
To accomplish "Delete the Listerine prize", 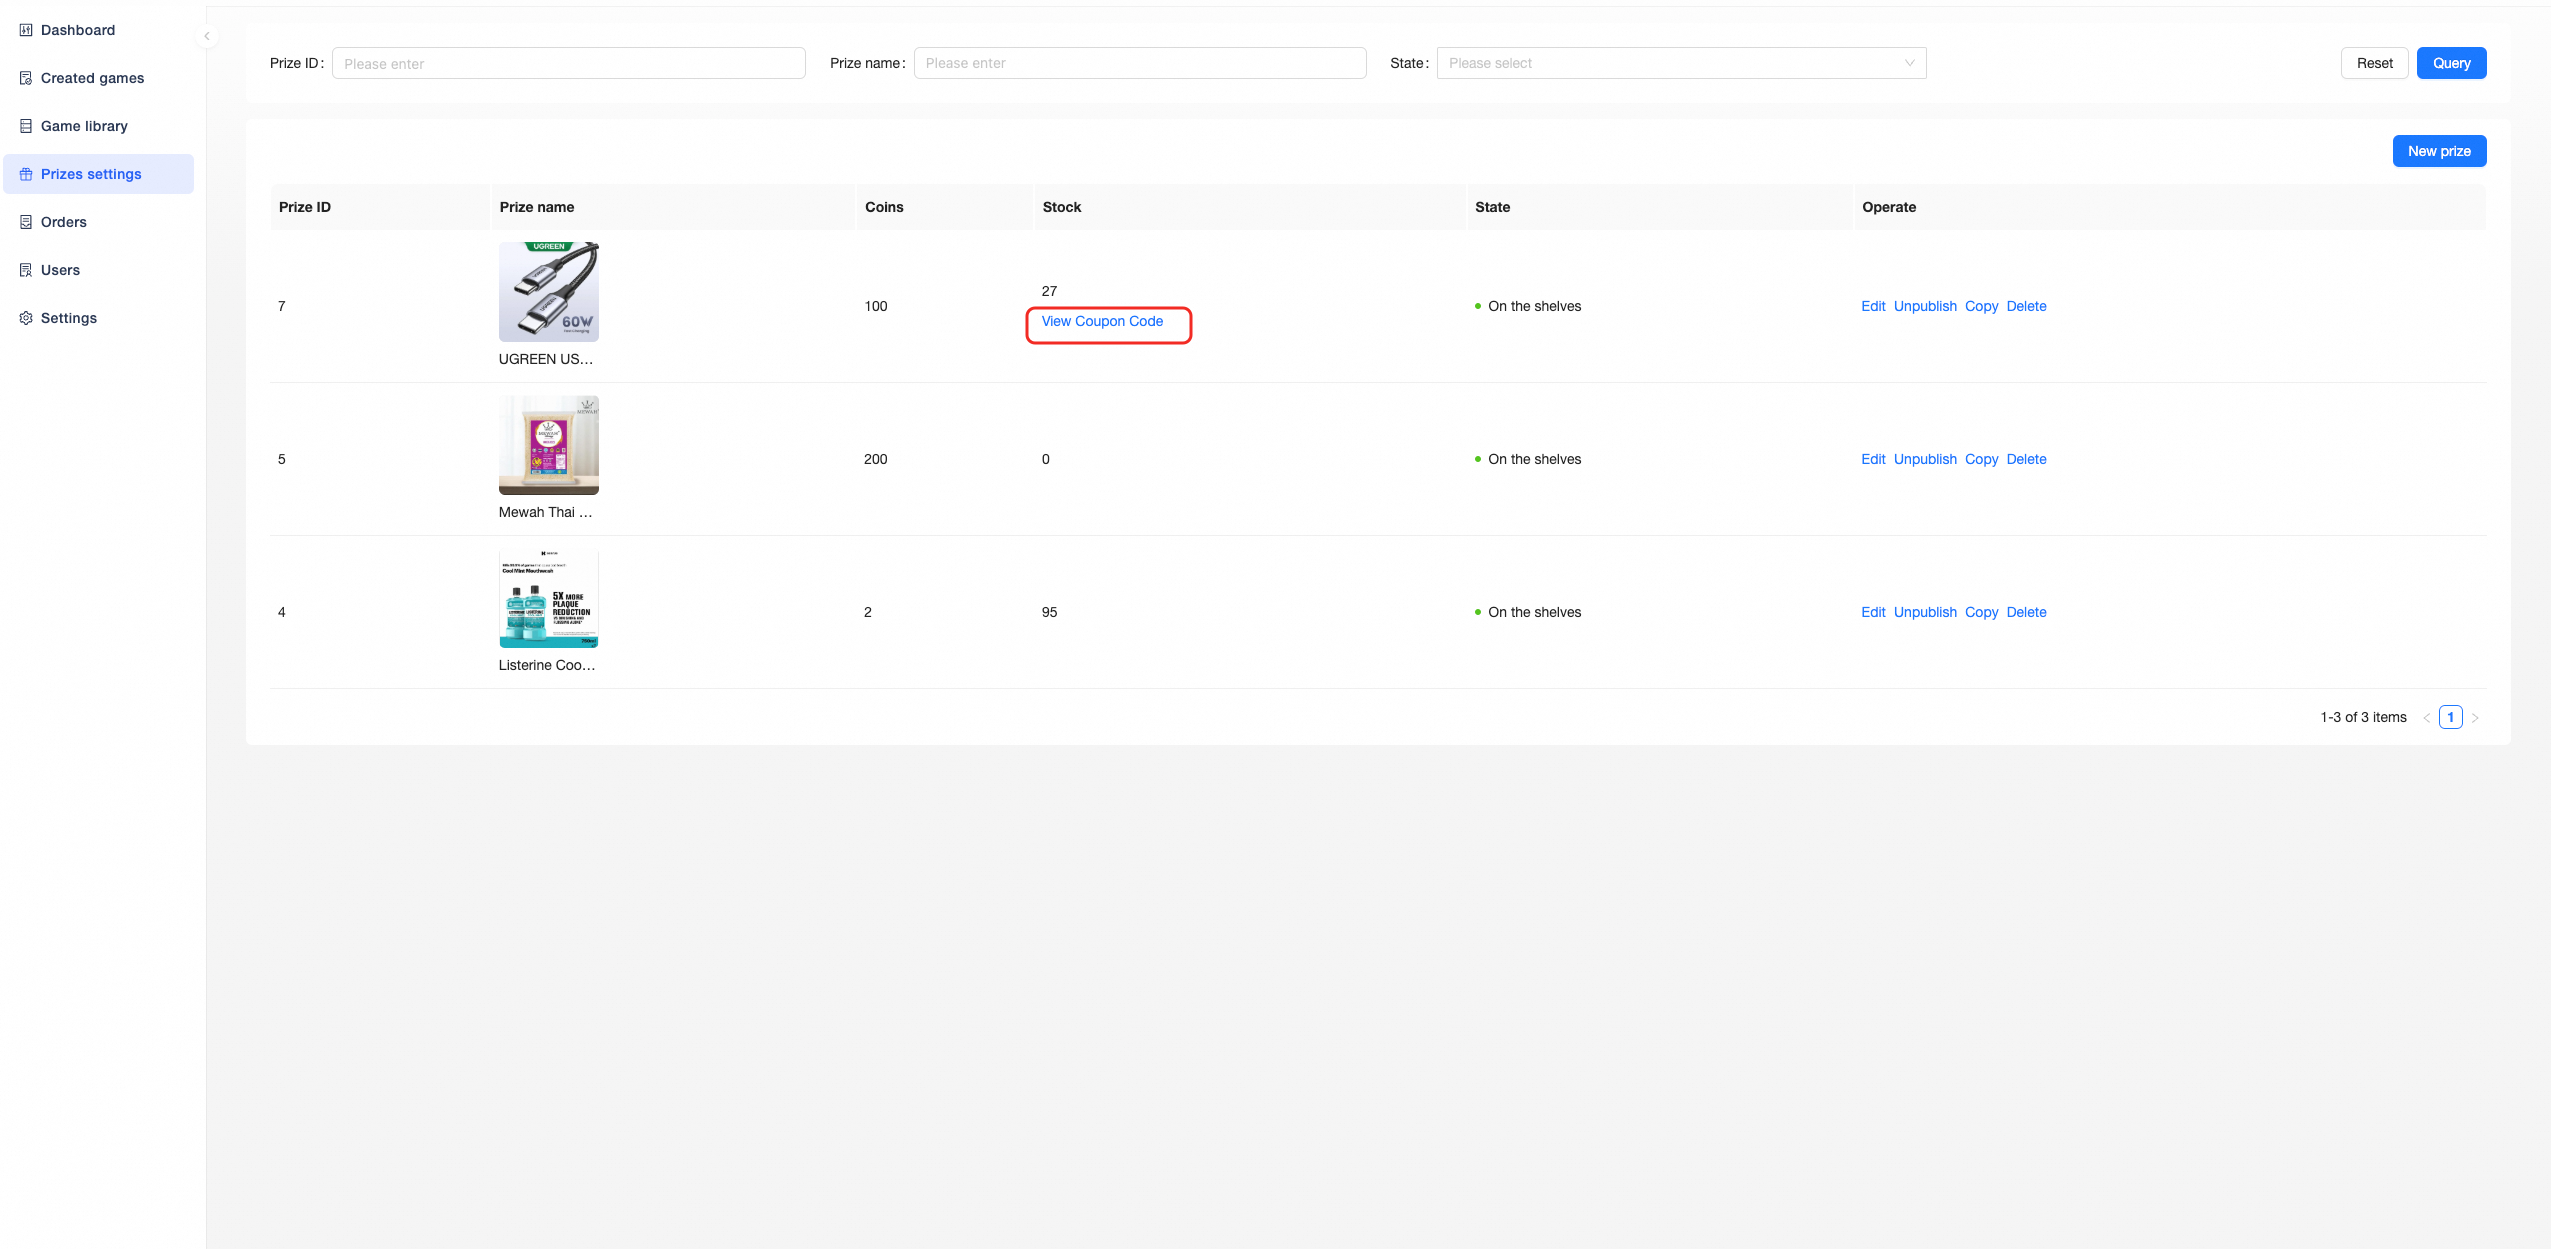I will pos(2025,612).
